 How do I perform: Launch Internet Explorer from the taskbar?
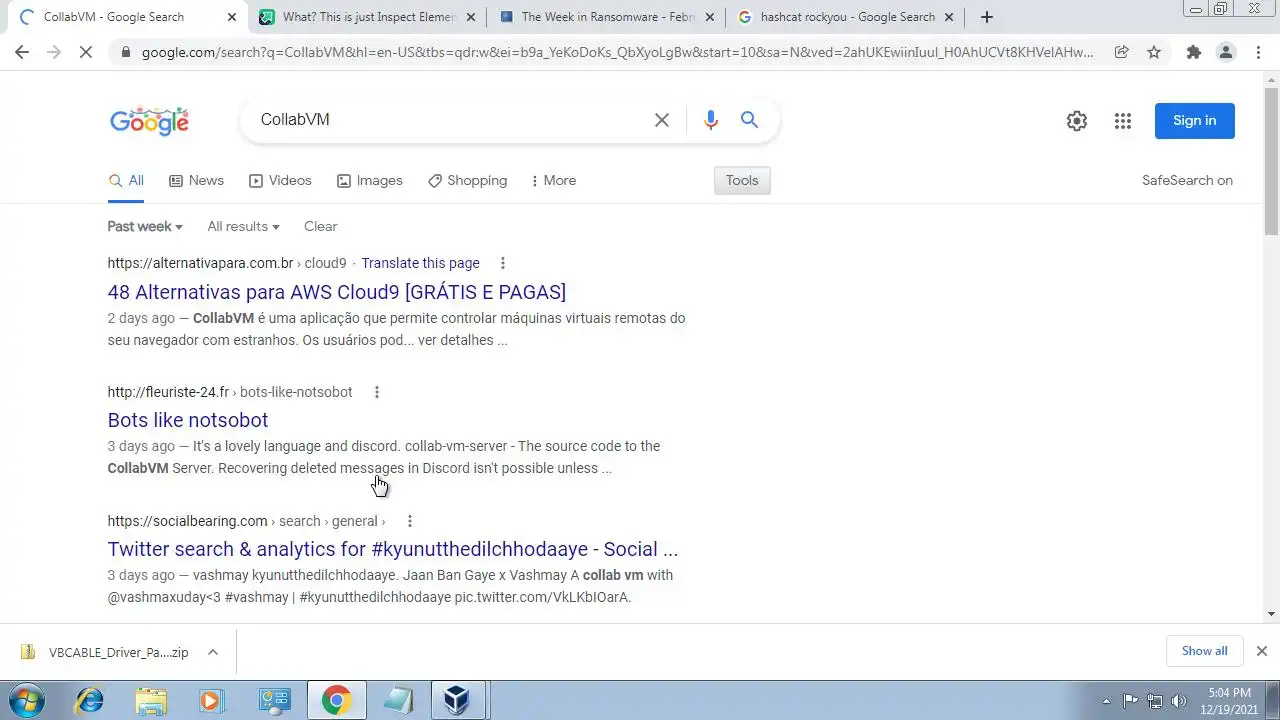click(x=90, y=700)
